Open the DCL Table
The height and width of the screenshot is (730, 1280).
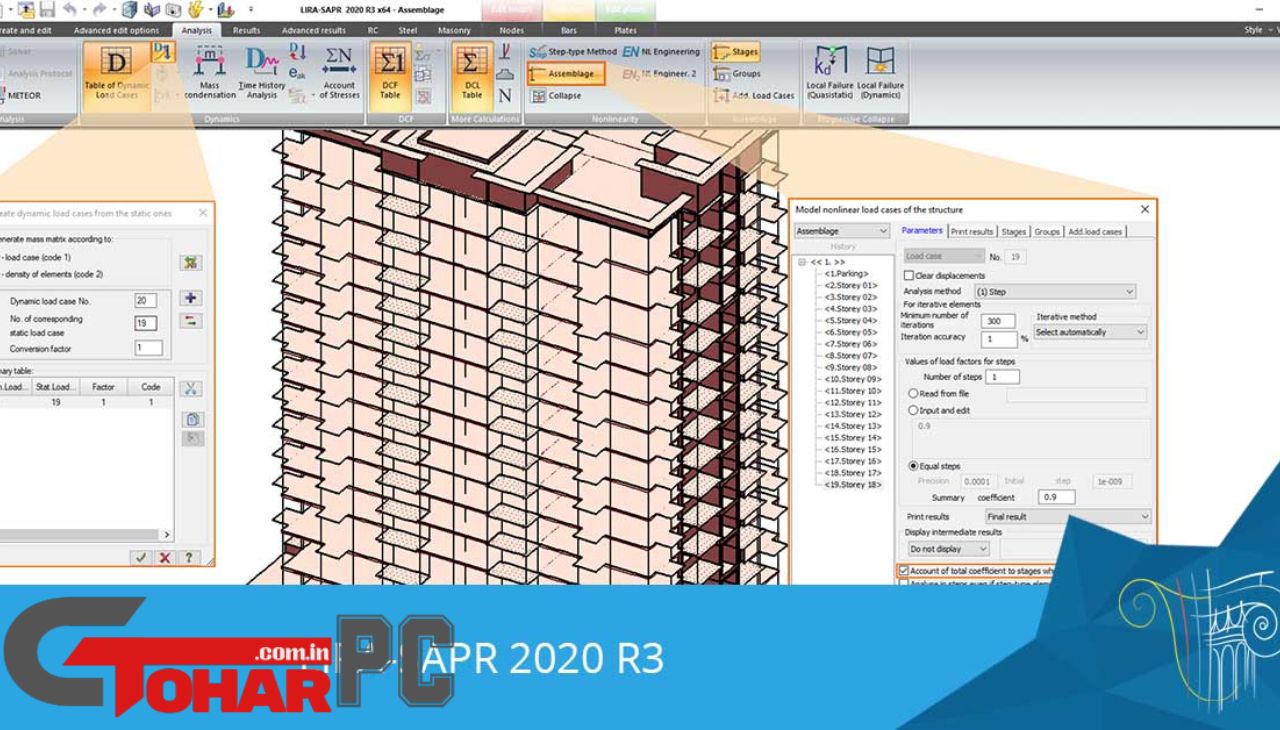pos(471,75)
